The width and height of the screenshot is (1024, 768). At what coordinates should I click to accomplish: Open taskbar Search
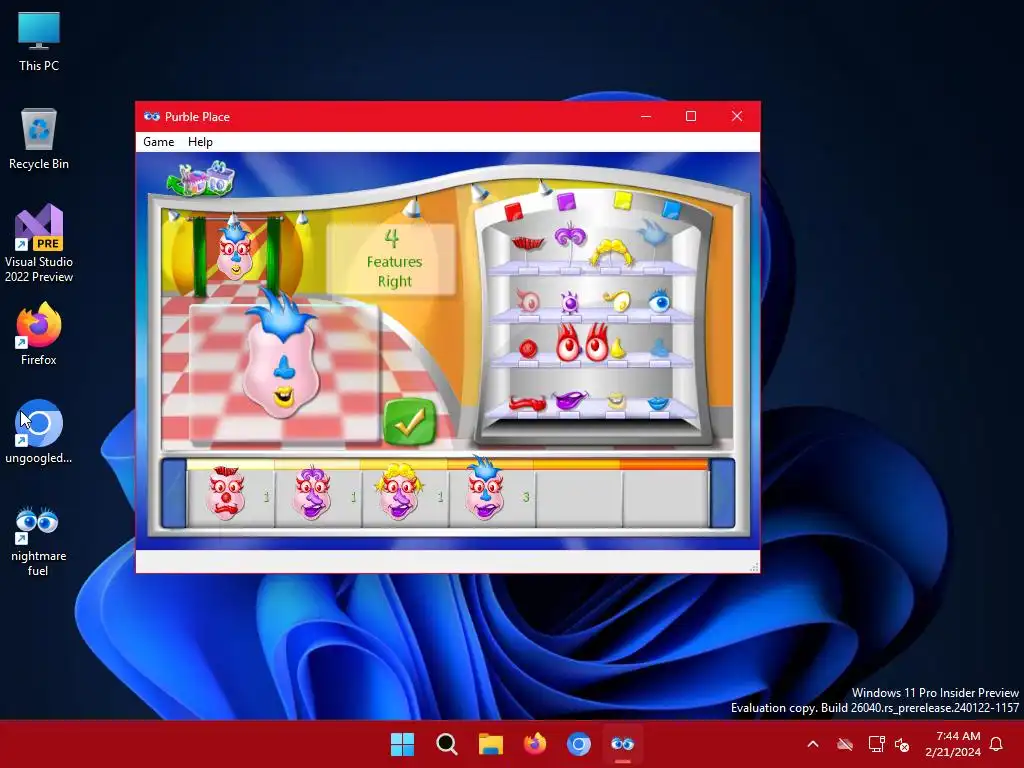click(447, 744)
